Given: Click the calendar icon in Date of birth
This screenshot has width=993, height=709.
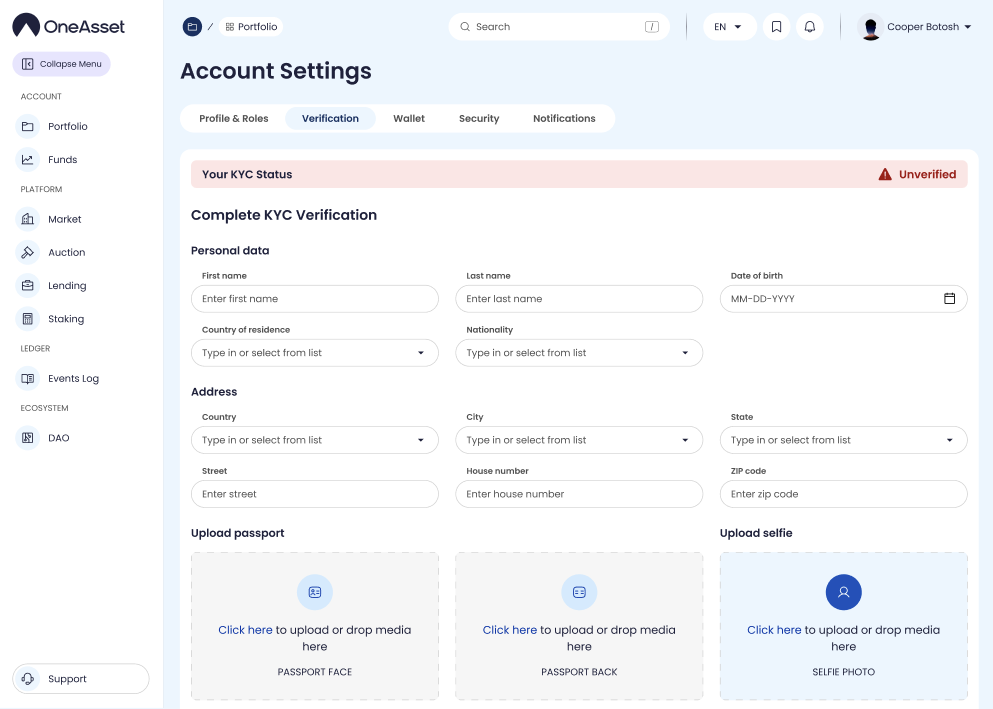Looking at the screenshot, I should point(949,299).
